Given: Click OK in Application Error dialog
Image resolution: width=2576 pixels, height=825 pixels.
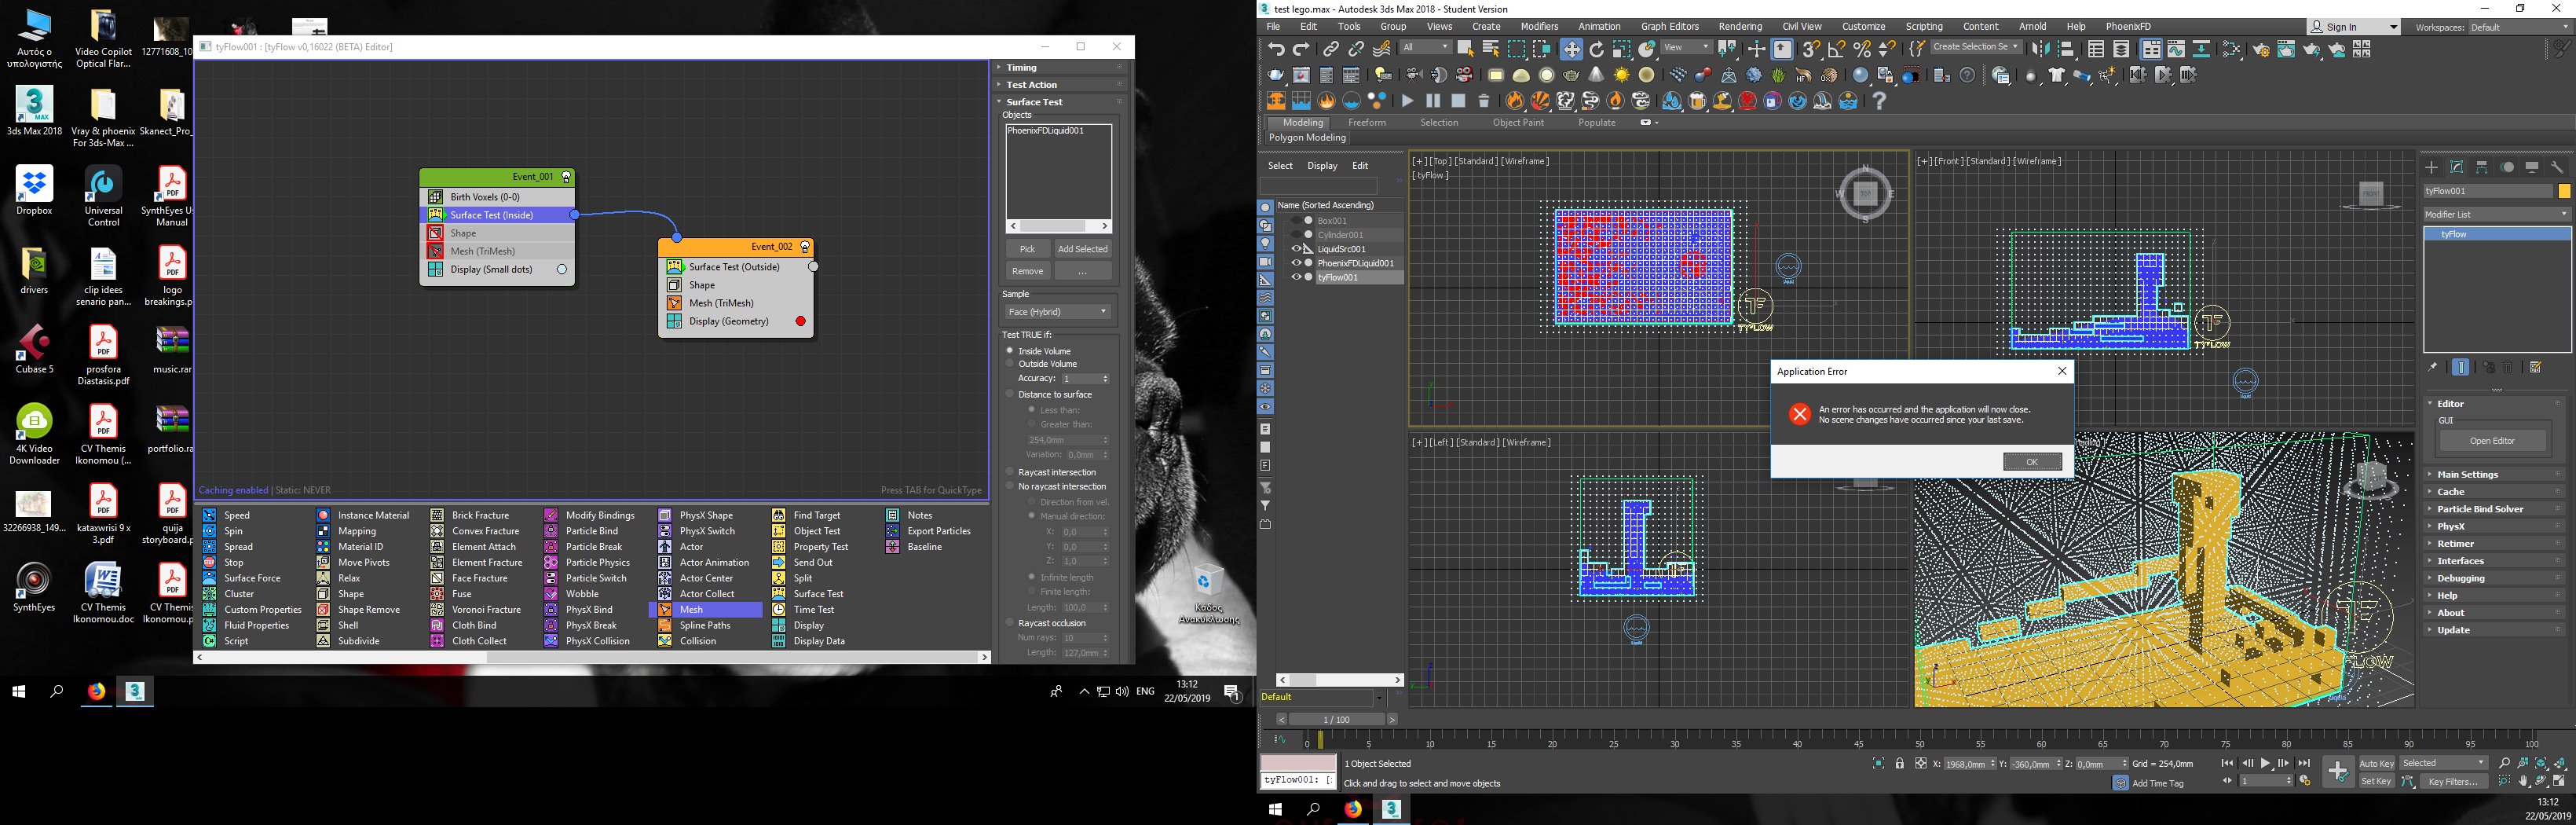Looking at the screenshot, I should pos(2032,462).
